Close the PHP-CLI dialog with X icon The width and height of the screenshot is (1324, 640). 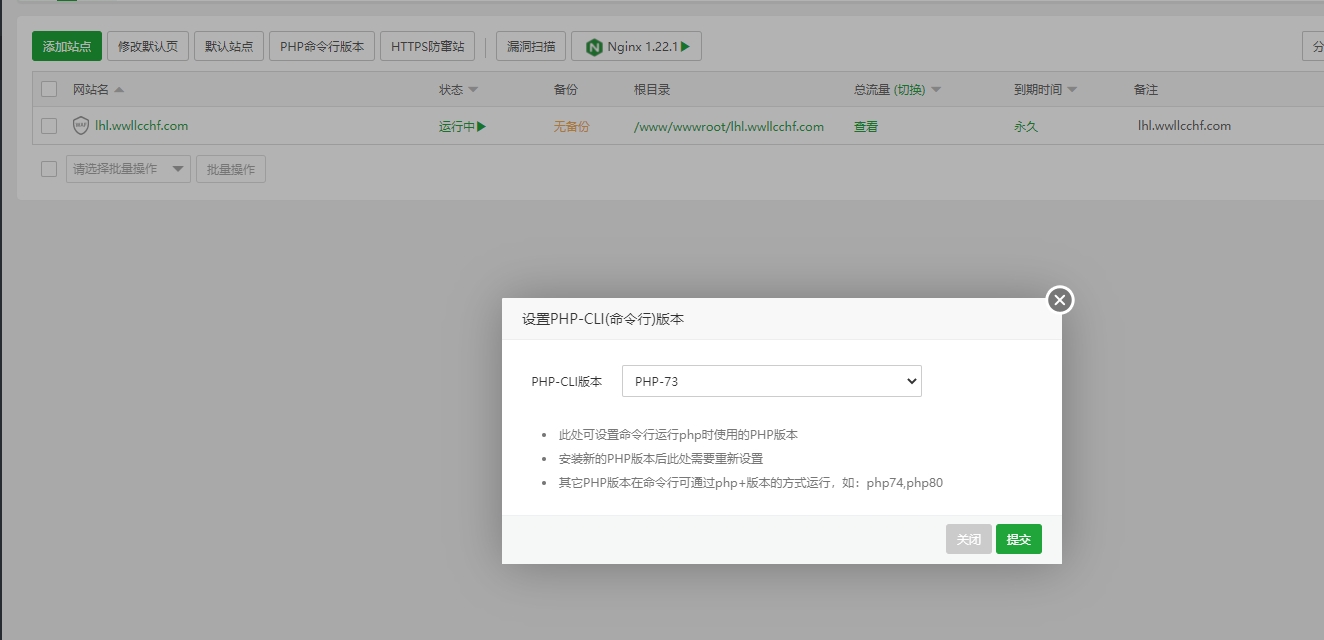click(x=1060, y=300)
